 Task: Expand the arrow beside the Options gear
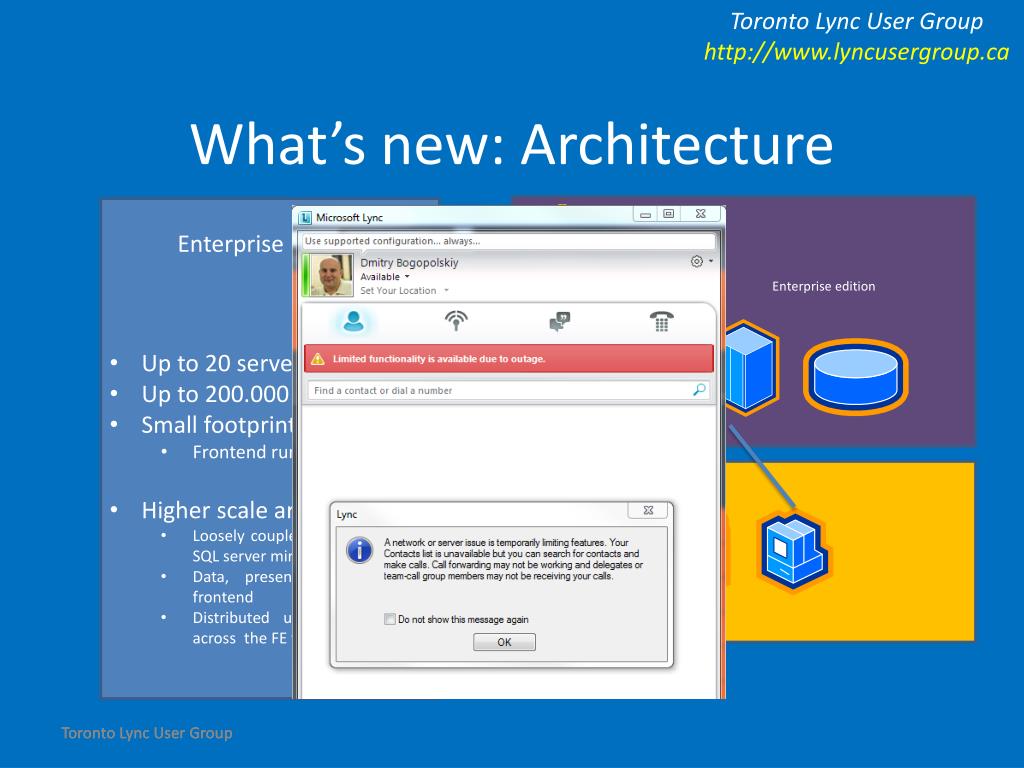tap(711, 261)
